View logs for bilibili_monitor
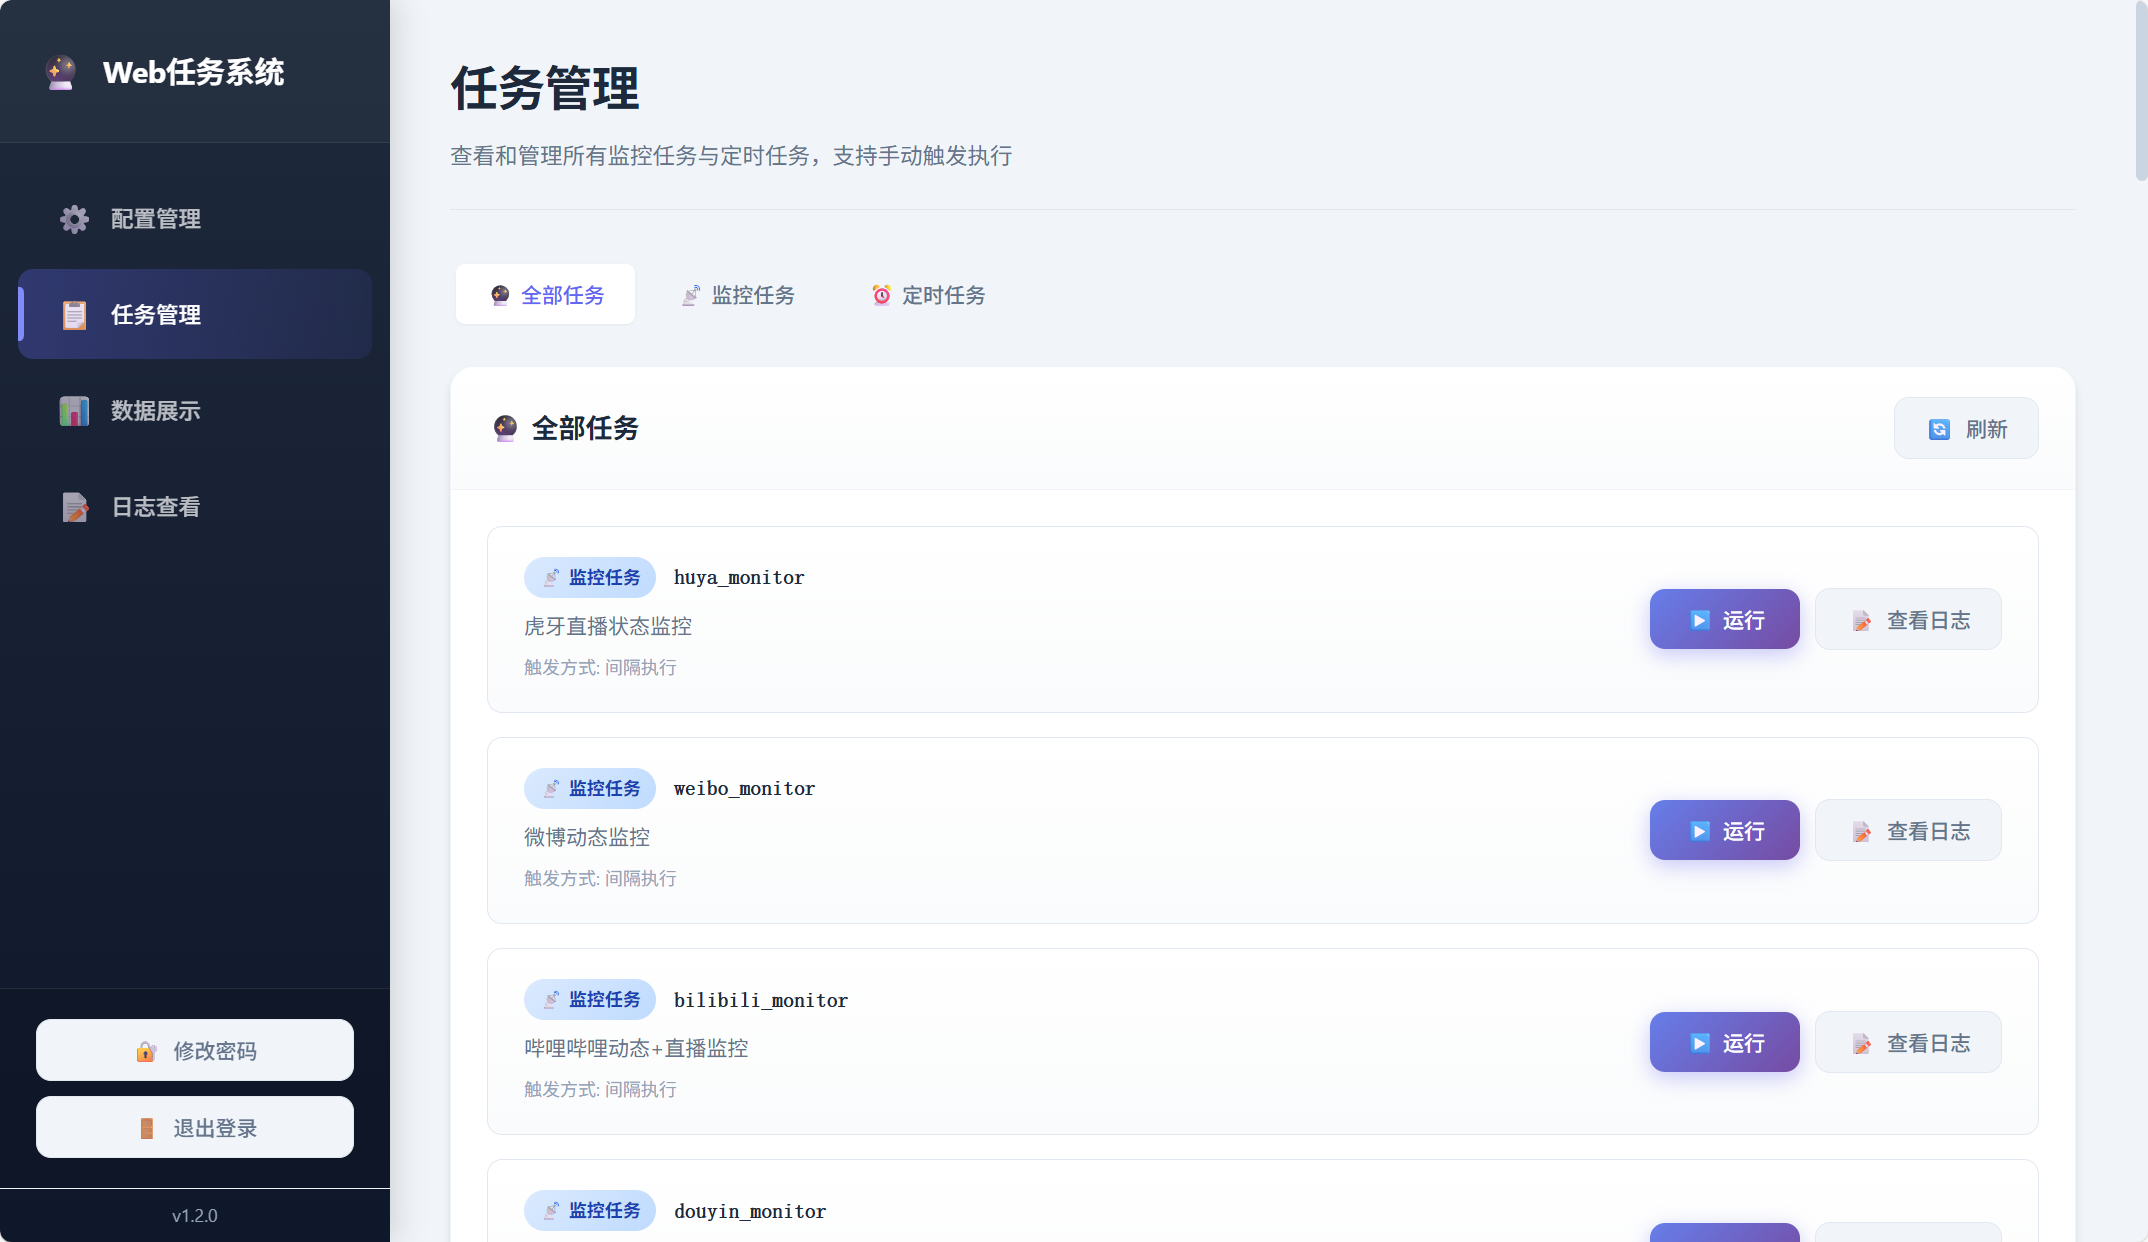The image size is (2148, 1242). [1908, 1042]
